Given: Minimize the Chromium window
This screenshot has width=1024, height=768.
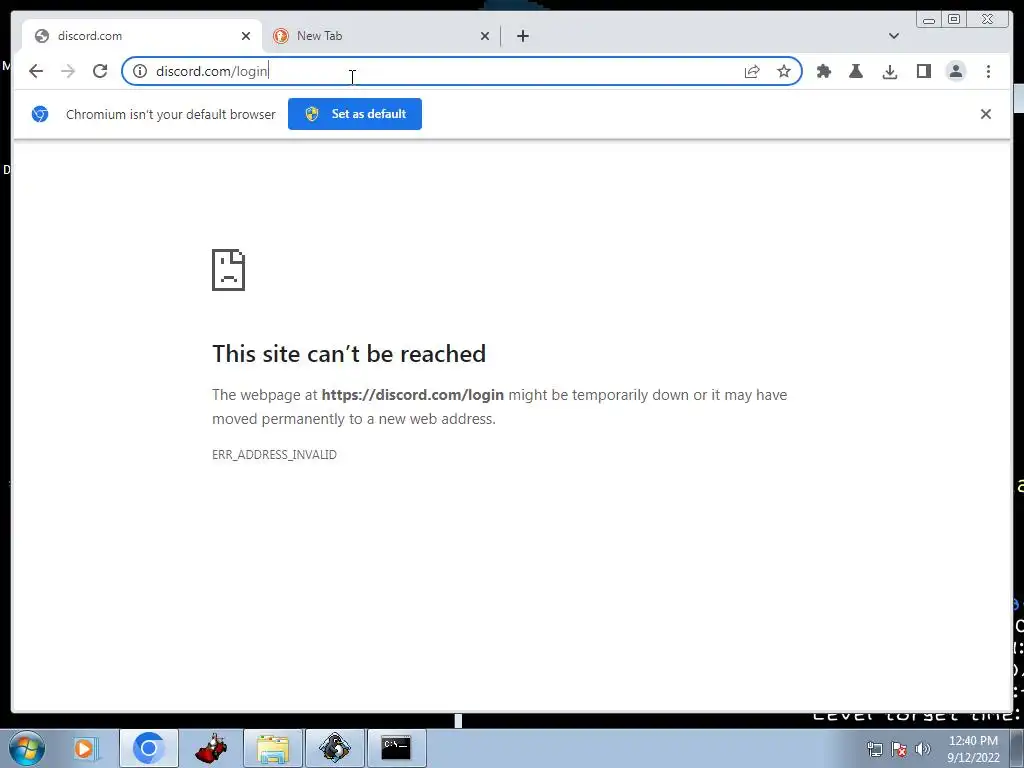Looking at the screenshot, I should [929, 20].
